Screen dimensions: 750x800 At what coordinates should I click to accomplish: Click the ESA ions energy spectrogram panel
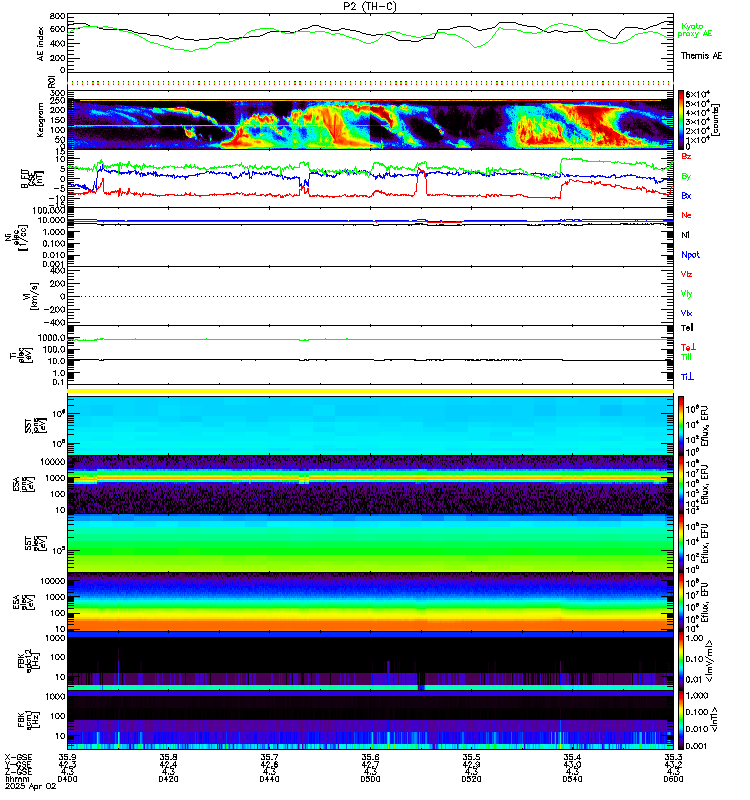(370, 484)
